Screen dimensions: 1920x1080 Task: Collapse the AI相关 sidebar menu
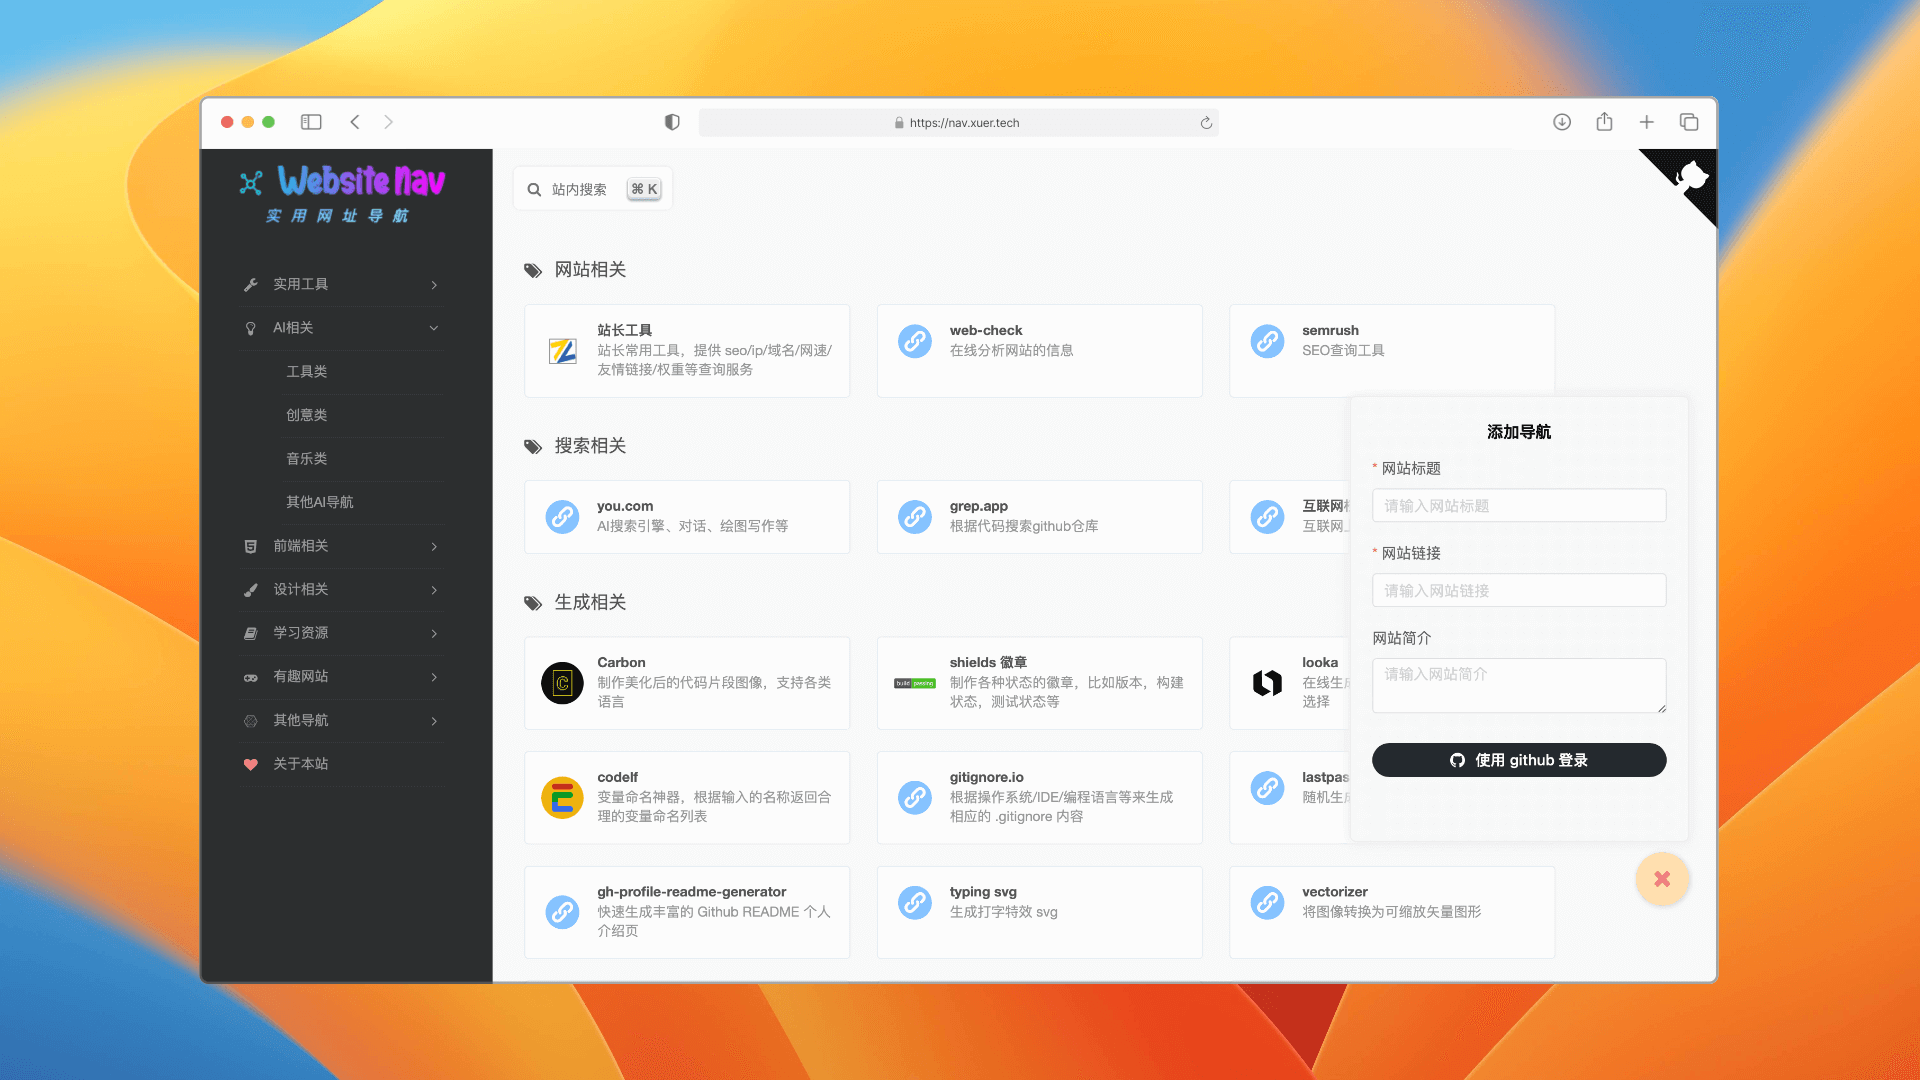pos(342,328)
